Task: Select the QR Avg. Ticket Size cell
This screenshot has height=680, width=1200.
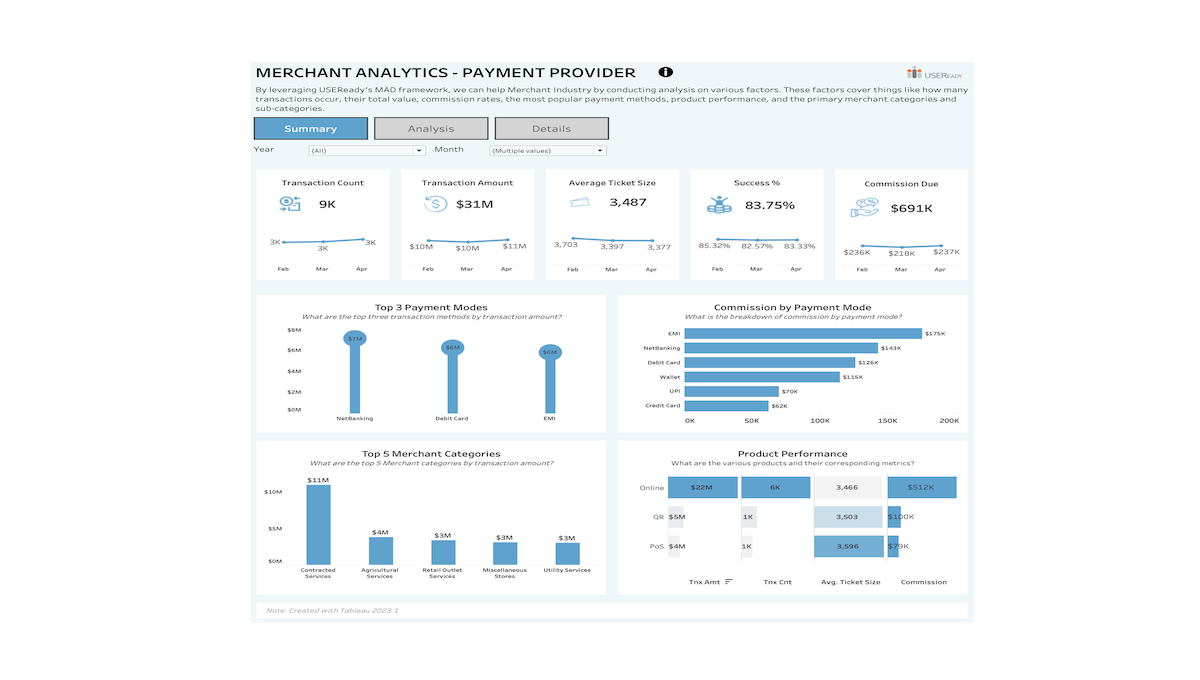Action: [850, 516]
